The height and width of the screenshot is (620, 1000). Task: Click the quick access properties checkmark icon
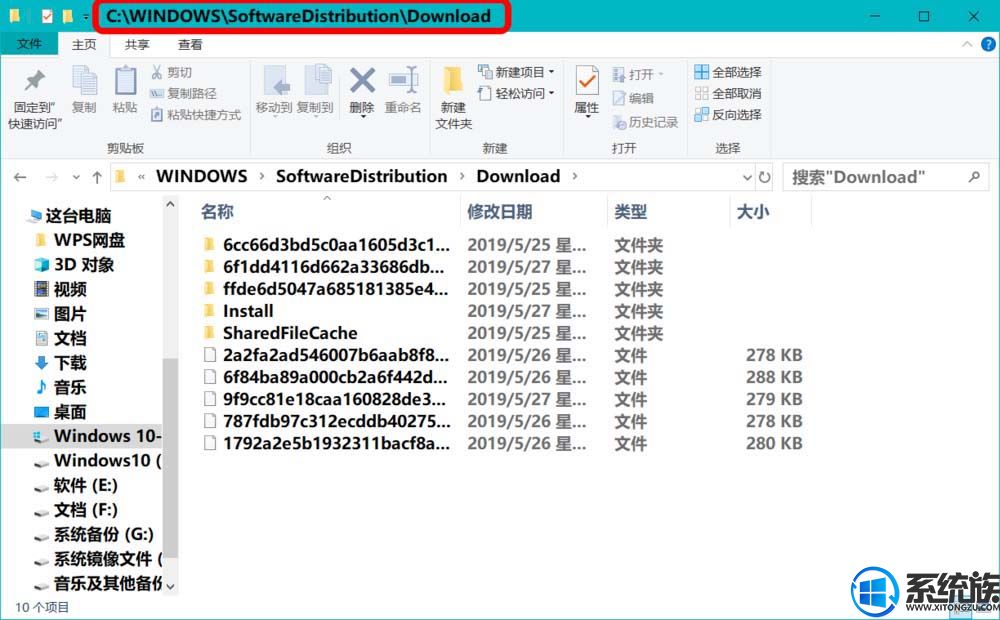(47, 16)
